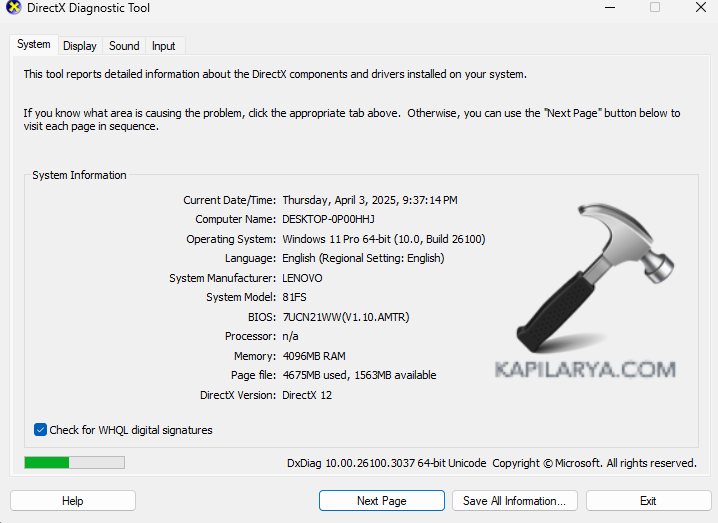Go to Next Page
The image size is (718, 523).
tap(381, 501)
